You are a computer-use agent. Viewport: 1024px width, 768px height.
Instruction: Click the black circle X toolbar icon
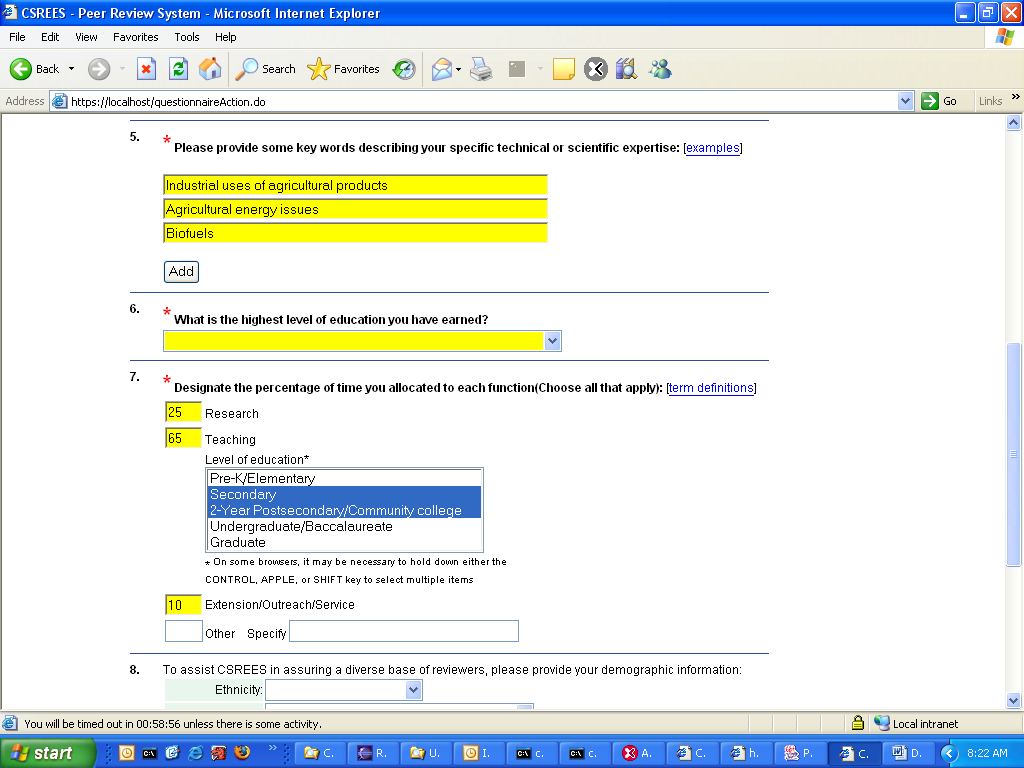click(596, 69)
